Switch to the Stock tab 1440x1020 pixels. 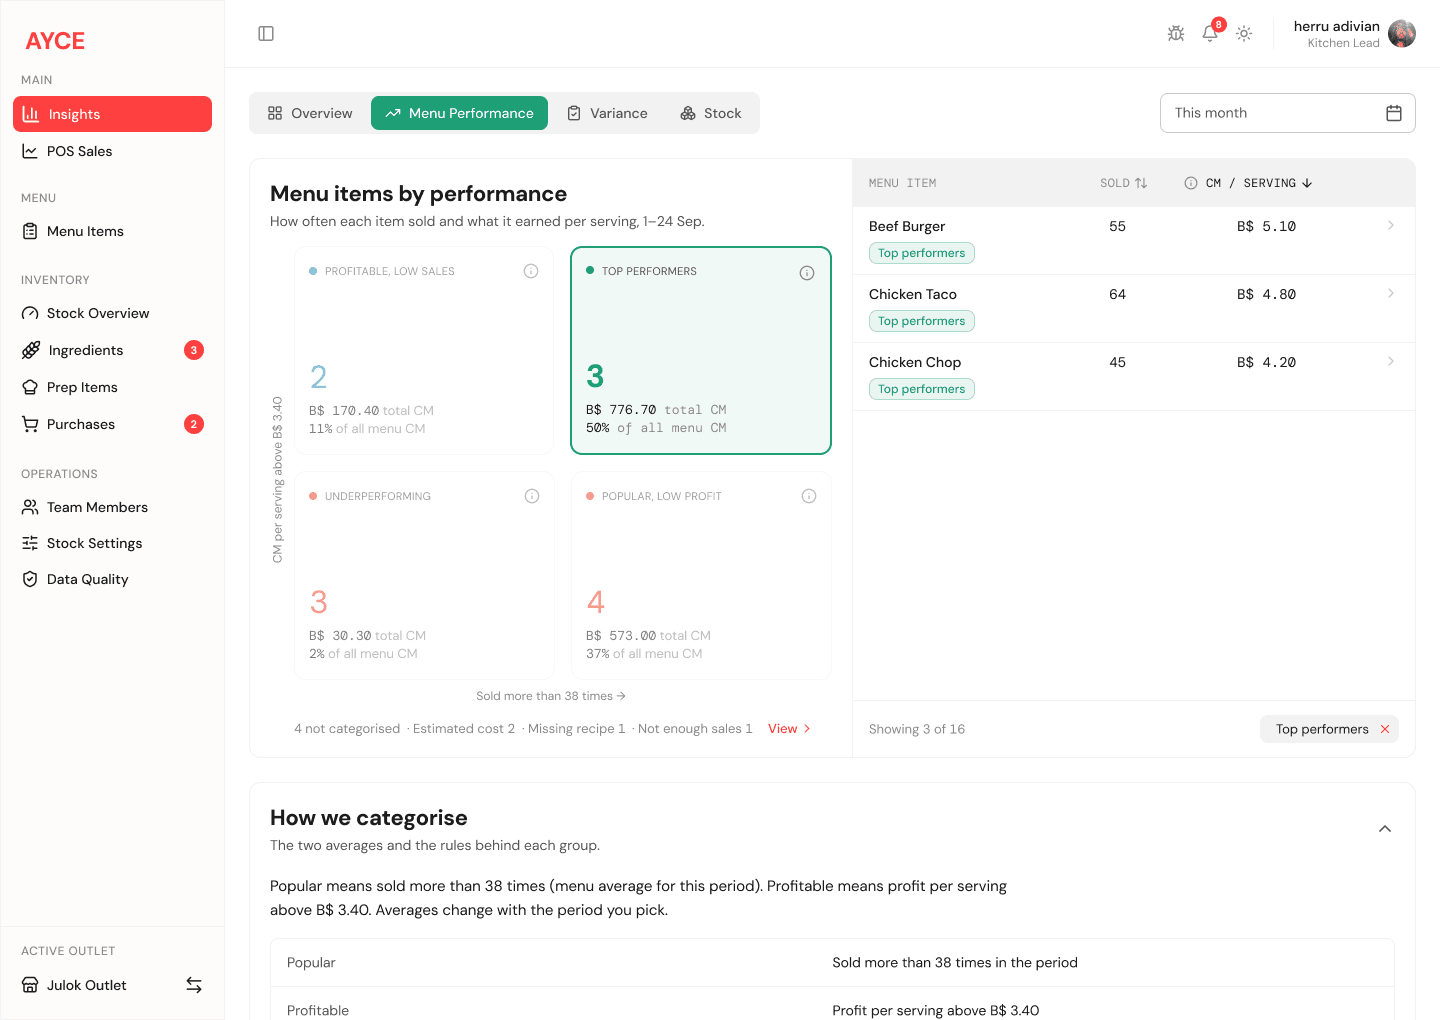[x=711, y=113]
